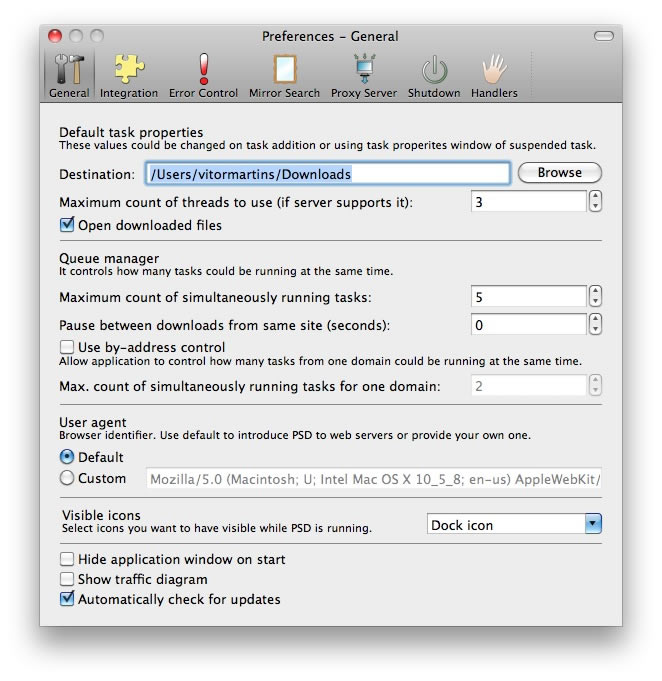This screenshot has height=681, width=662.
Task: Select the Default user agent radio button
Action: (67, 457)
